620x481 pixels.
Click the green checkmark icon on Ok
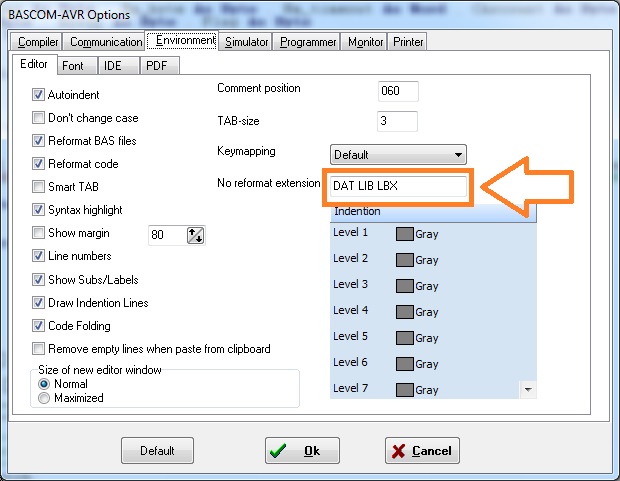(278, 450)
